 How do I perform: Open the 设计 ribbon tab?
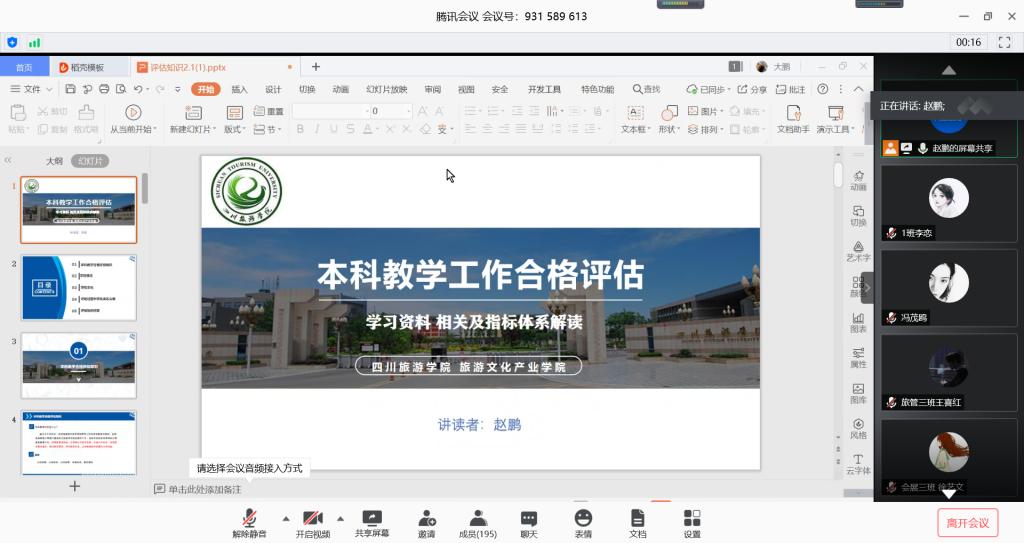tap(273, 89)
